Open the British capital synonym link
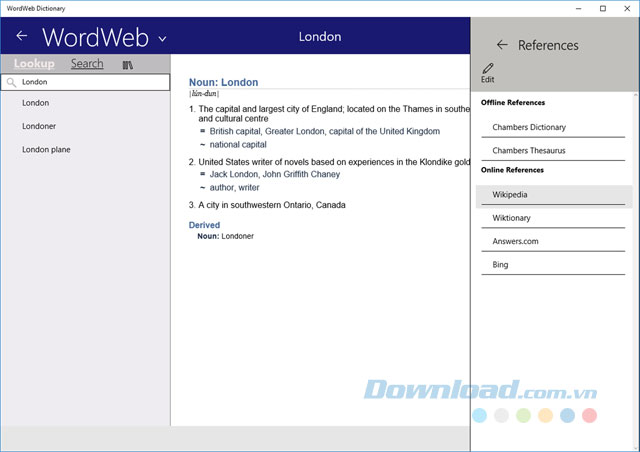640x452 pixels. click(235, 131)
